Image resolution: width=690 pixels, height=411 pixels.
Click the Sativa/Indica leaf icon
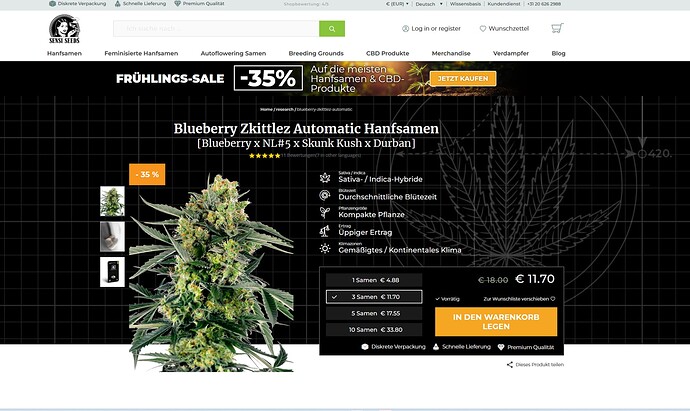coord(325,177)
